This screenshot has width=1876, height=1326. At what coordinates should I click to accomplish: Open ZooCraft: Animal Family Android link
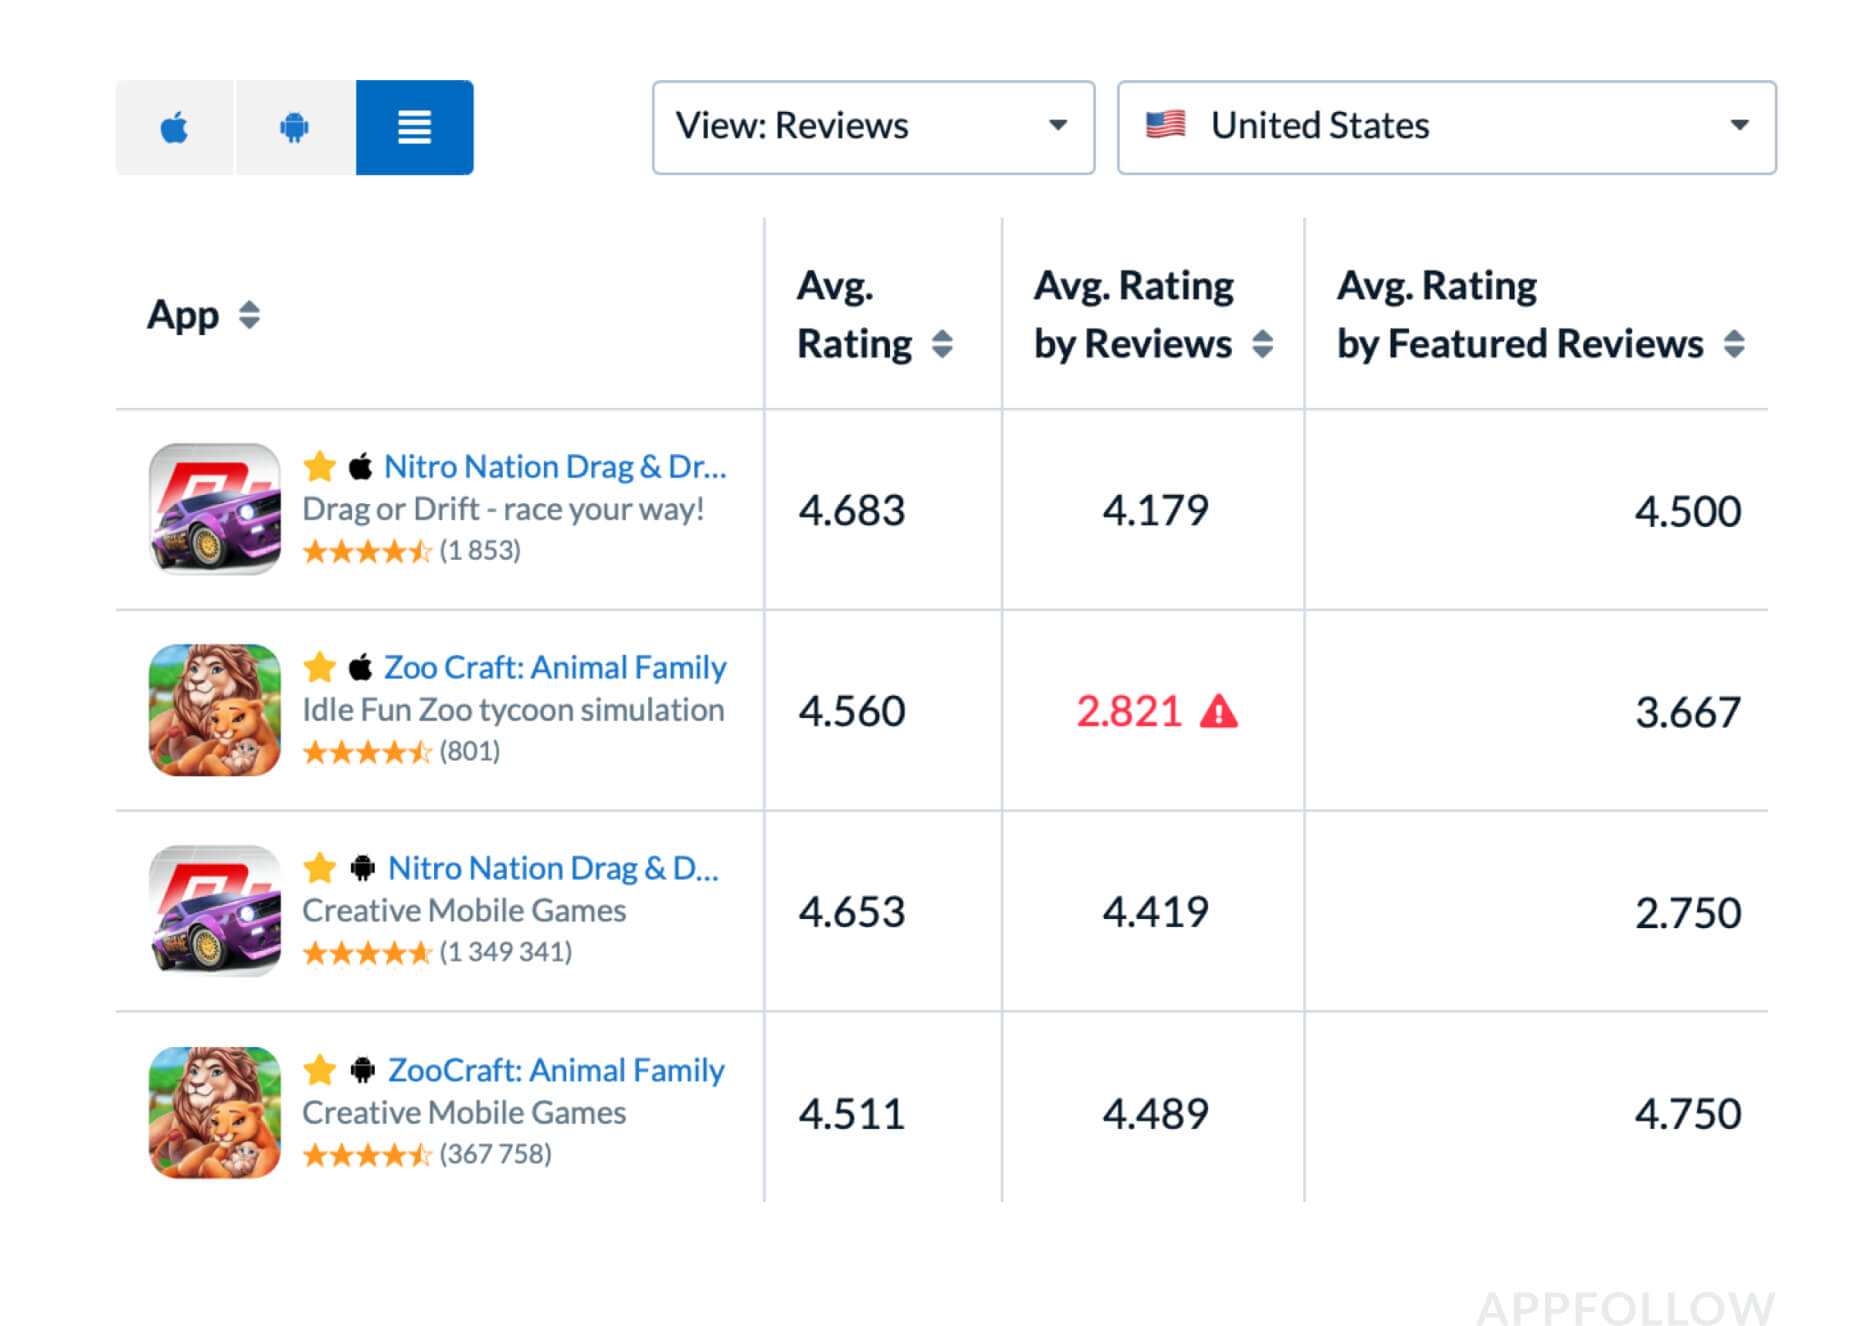[x=556, y=1070]
